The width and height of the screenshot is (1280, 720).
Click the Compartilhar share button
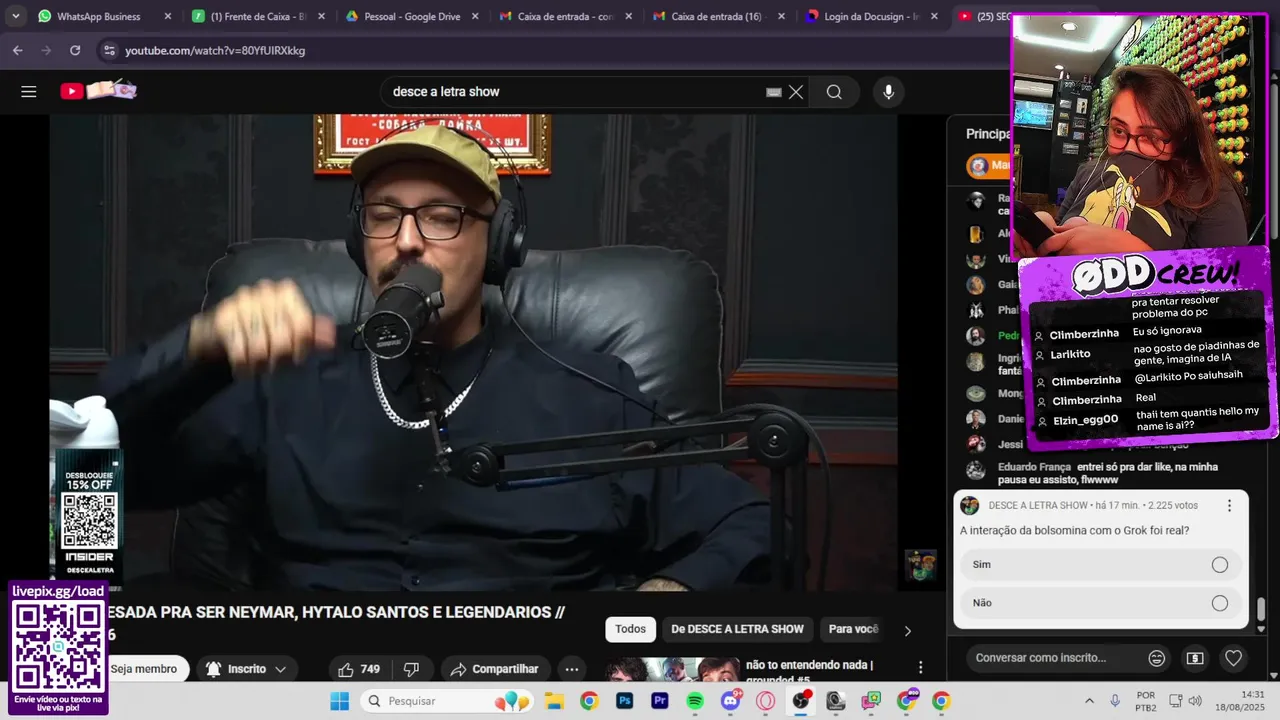[x=494, y=669]
